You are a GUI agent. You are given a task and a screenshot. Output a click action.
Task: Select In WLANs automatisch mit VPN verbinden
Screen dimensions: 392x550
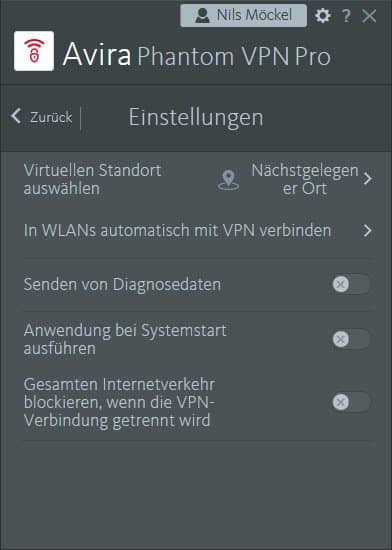[x=177, y=230]
